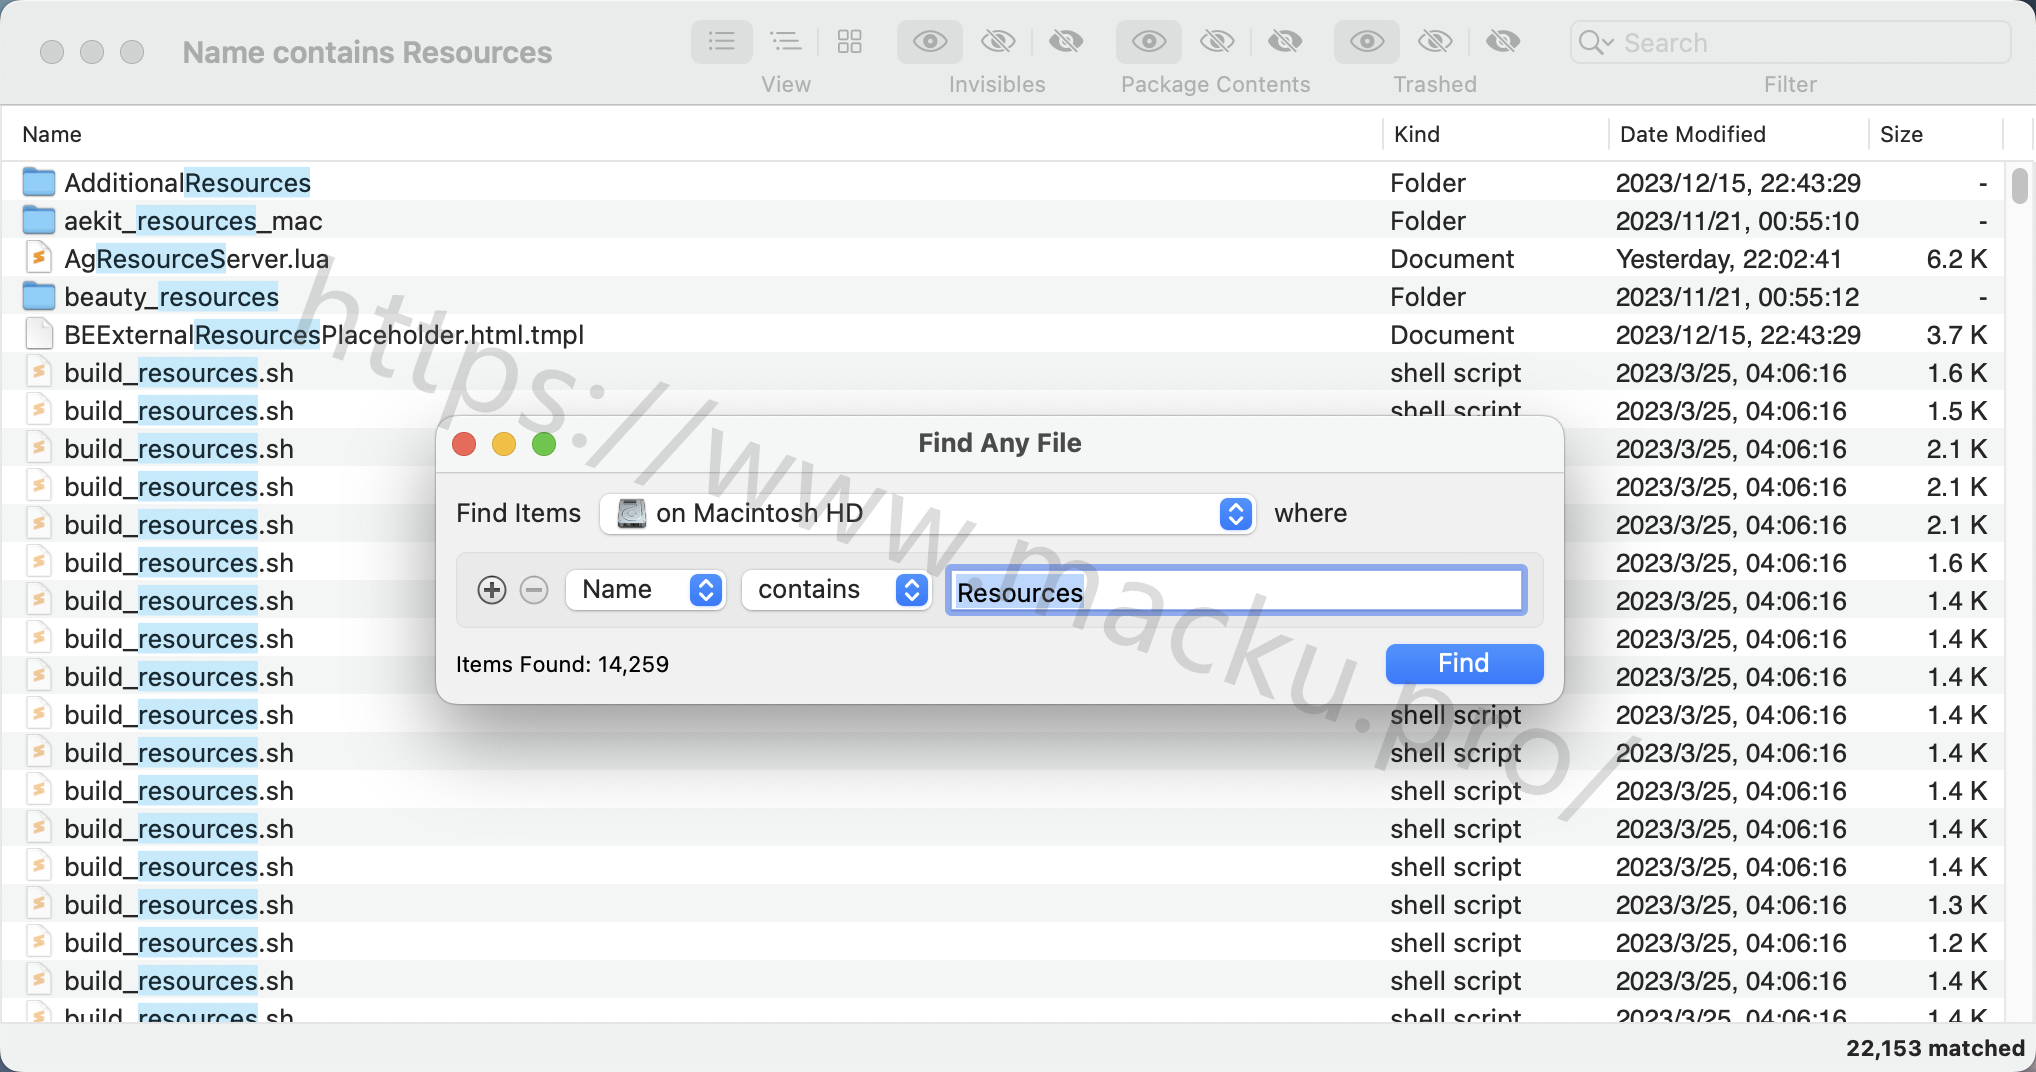The image size is (2036, 1072).
Task: Click 3.7 K size value
Action: [x=1956, y=335]
